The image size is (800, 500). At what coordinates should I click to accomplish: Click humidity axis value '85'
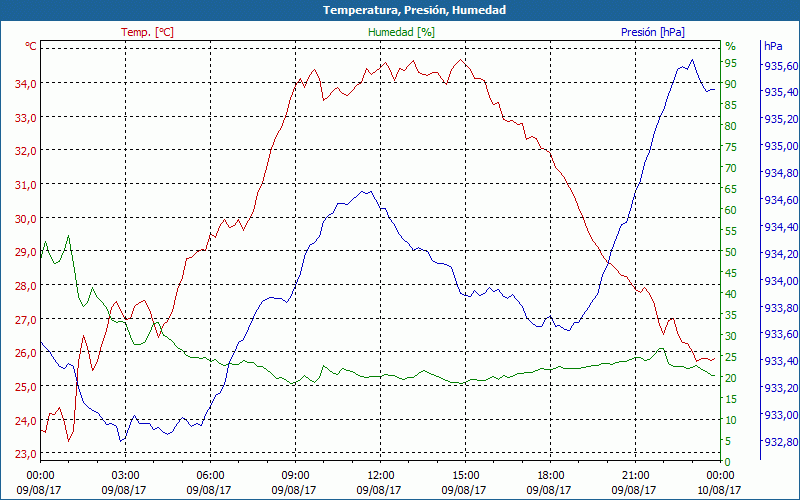(731, 105)
